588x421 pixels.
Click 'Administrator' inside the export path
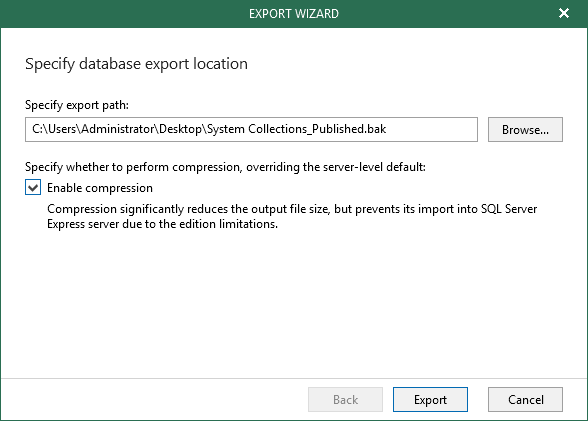tap(118, 129)
